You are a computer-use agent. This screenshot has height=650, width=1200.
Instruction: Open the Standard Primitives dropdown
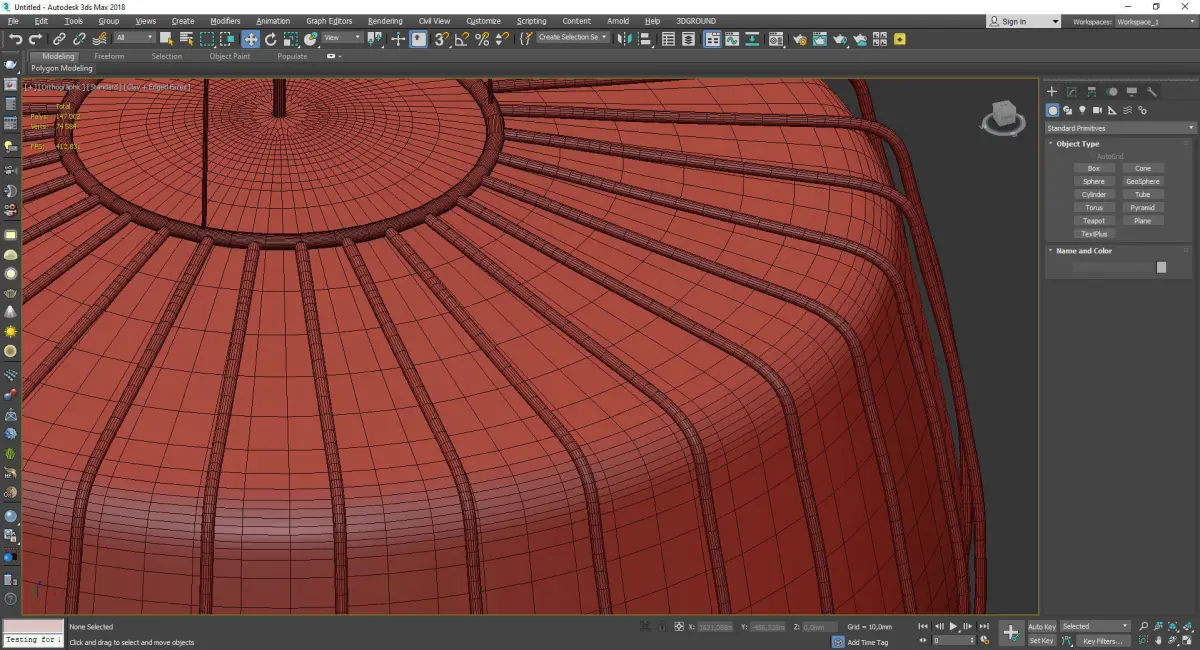(x=1120, y=128)
